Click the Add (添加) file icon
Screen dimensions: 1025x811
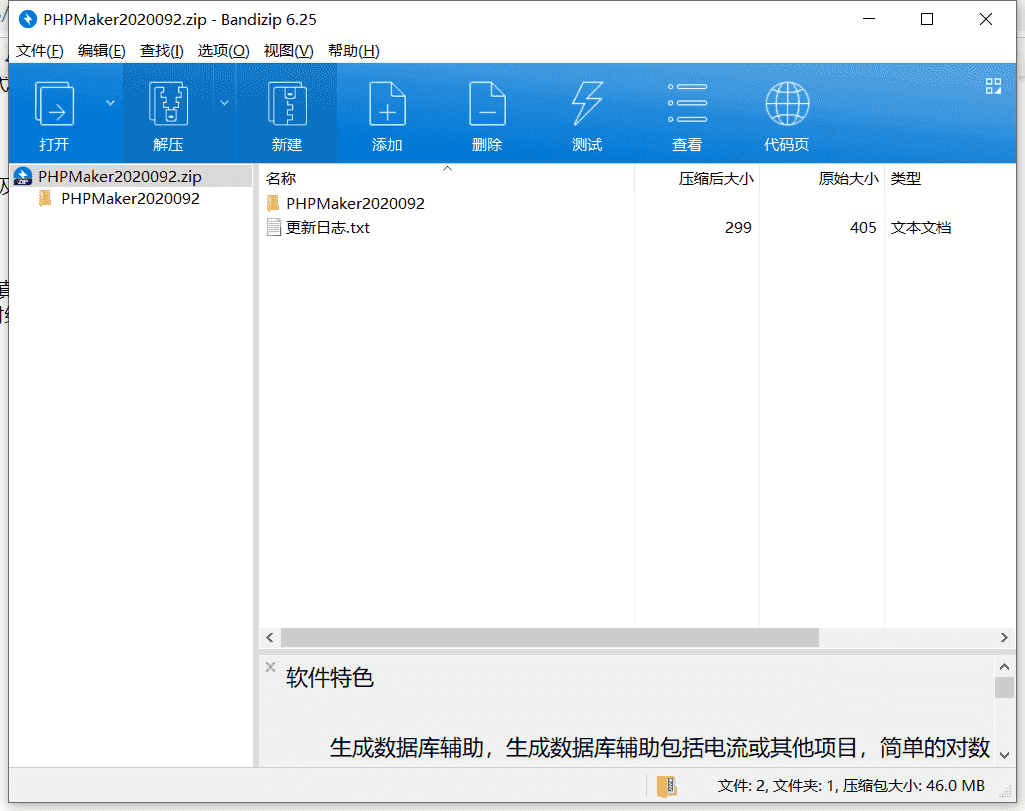point(387,105)
